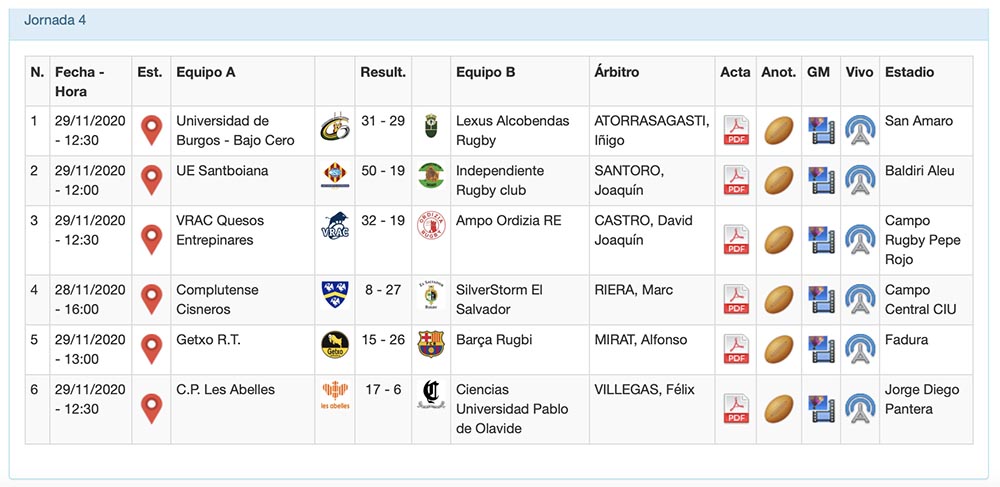This screenshot has height=487, width=1000.
Task: Open PDF match report for Burgos vs Alcobendas
Action: pos(737,131)
